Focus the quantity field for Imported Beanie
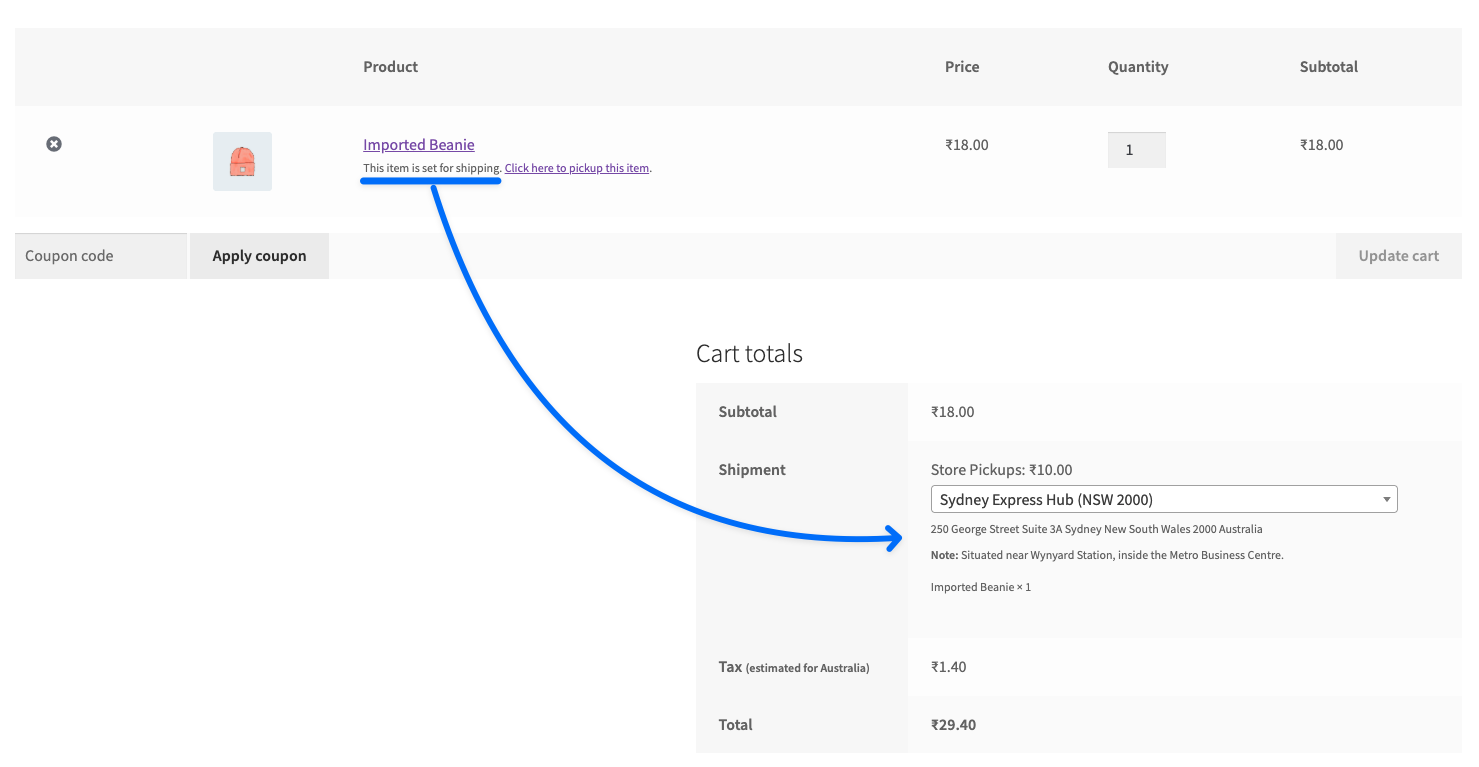This screenshot has height=767, width=1479. pyautogui.click(x=1136, y=150)
